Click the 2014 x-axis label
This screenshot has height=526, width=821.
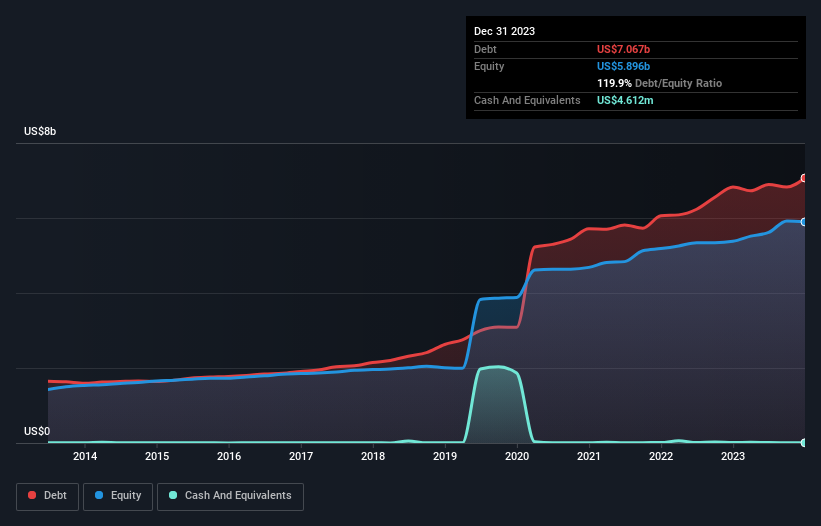coord(85,456)
